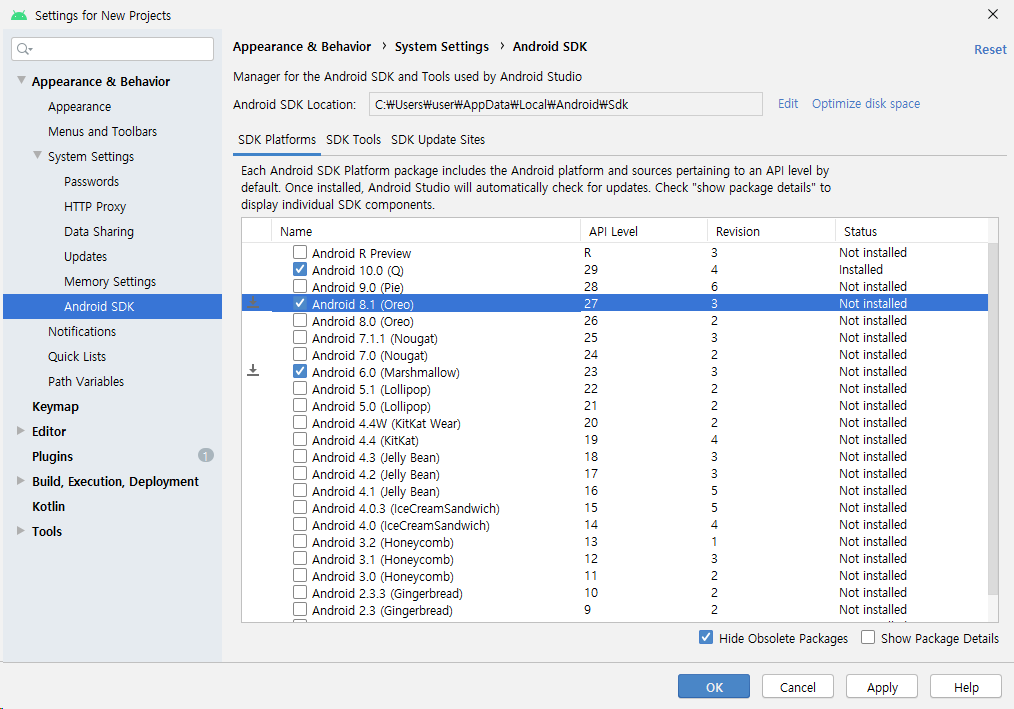The image size is (1014, 709).
Task: Collapse the System Settings tree node
Action: (38, 156)
